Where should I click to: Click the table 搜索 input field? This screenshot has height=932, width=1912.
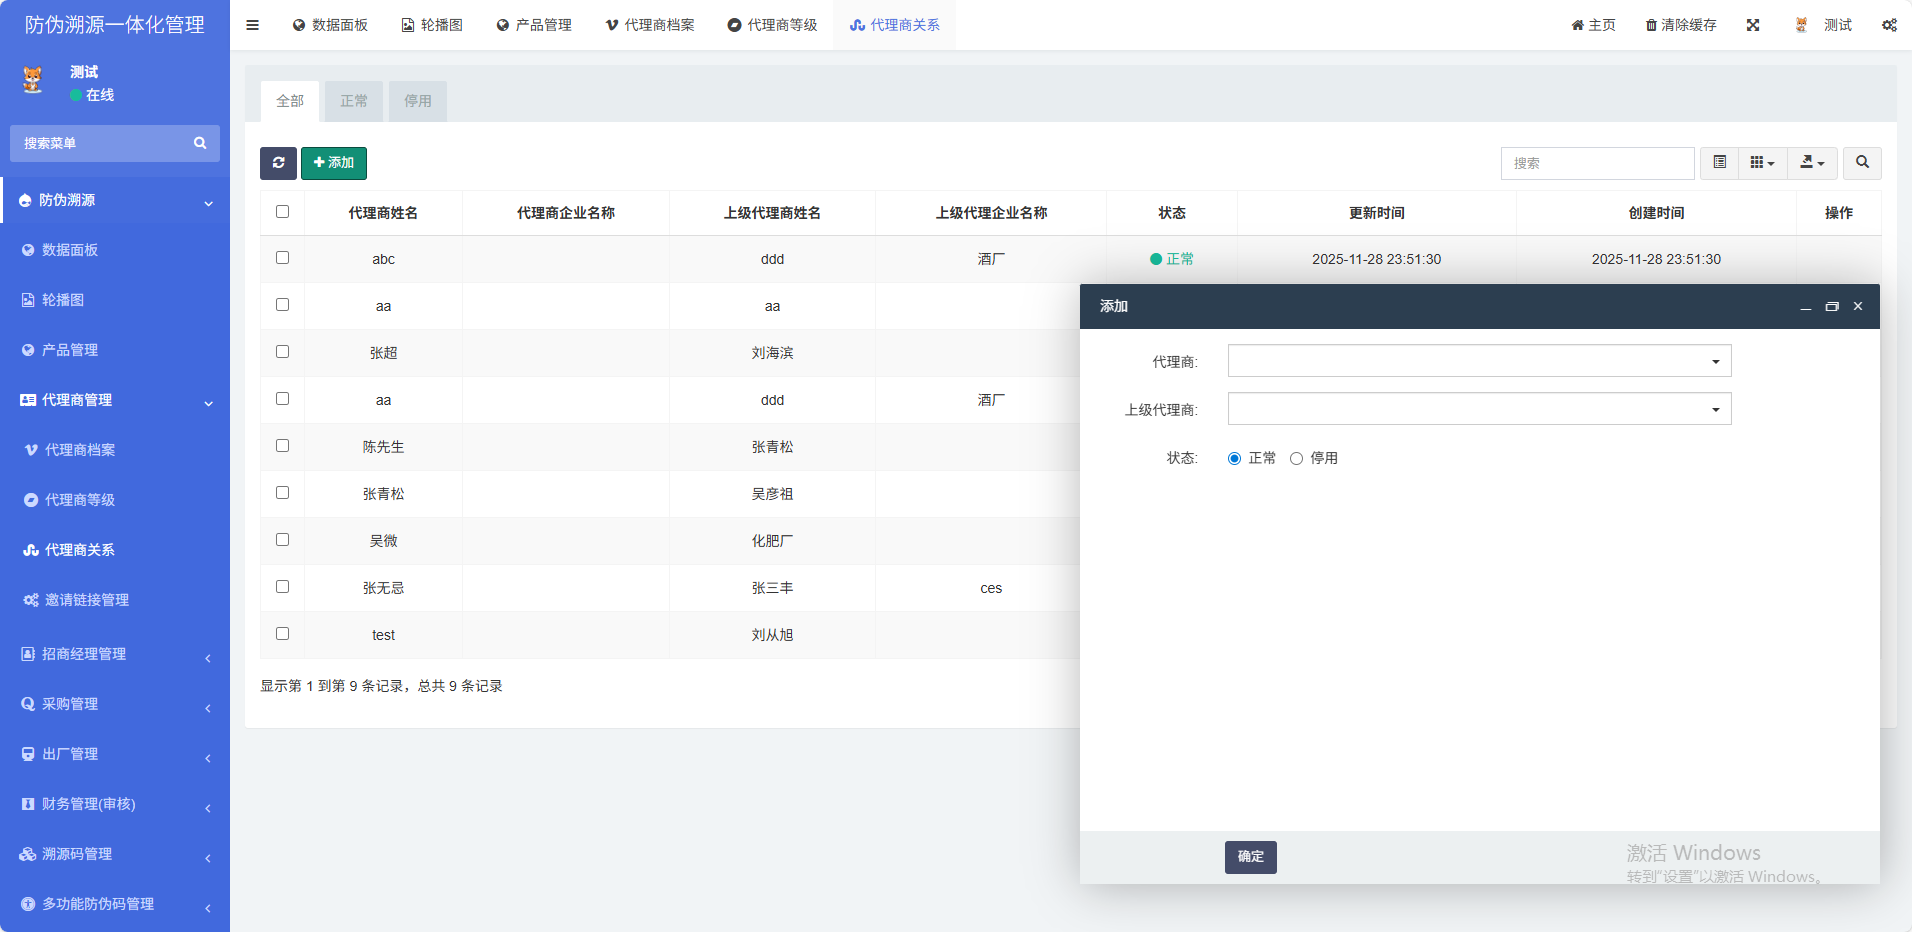point(1597,163)
